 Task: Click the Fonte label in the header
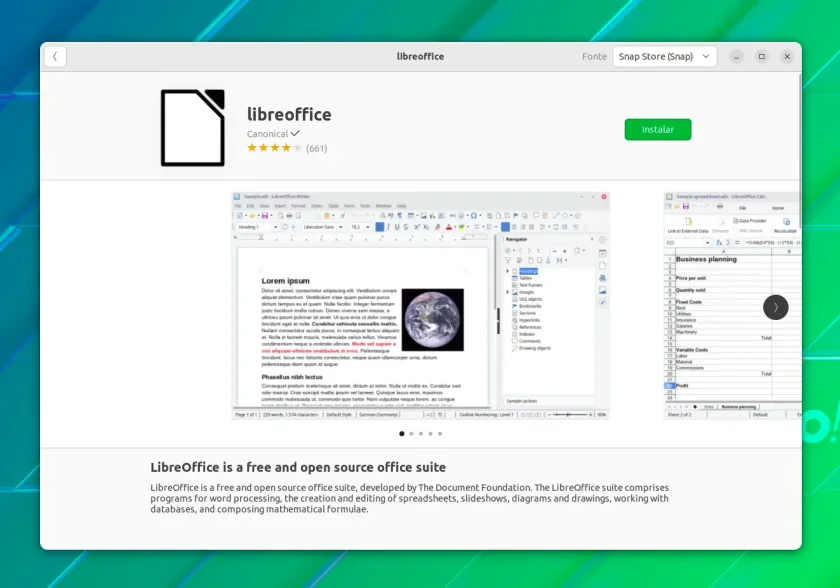tap(594, 56)
